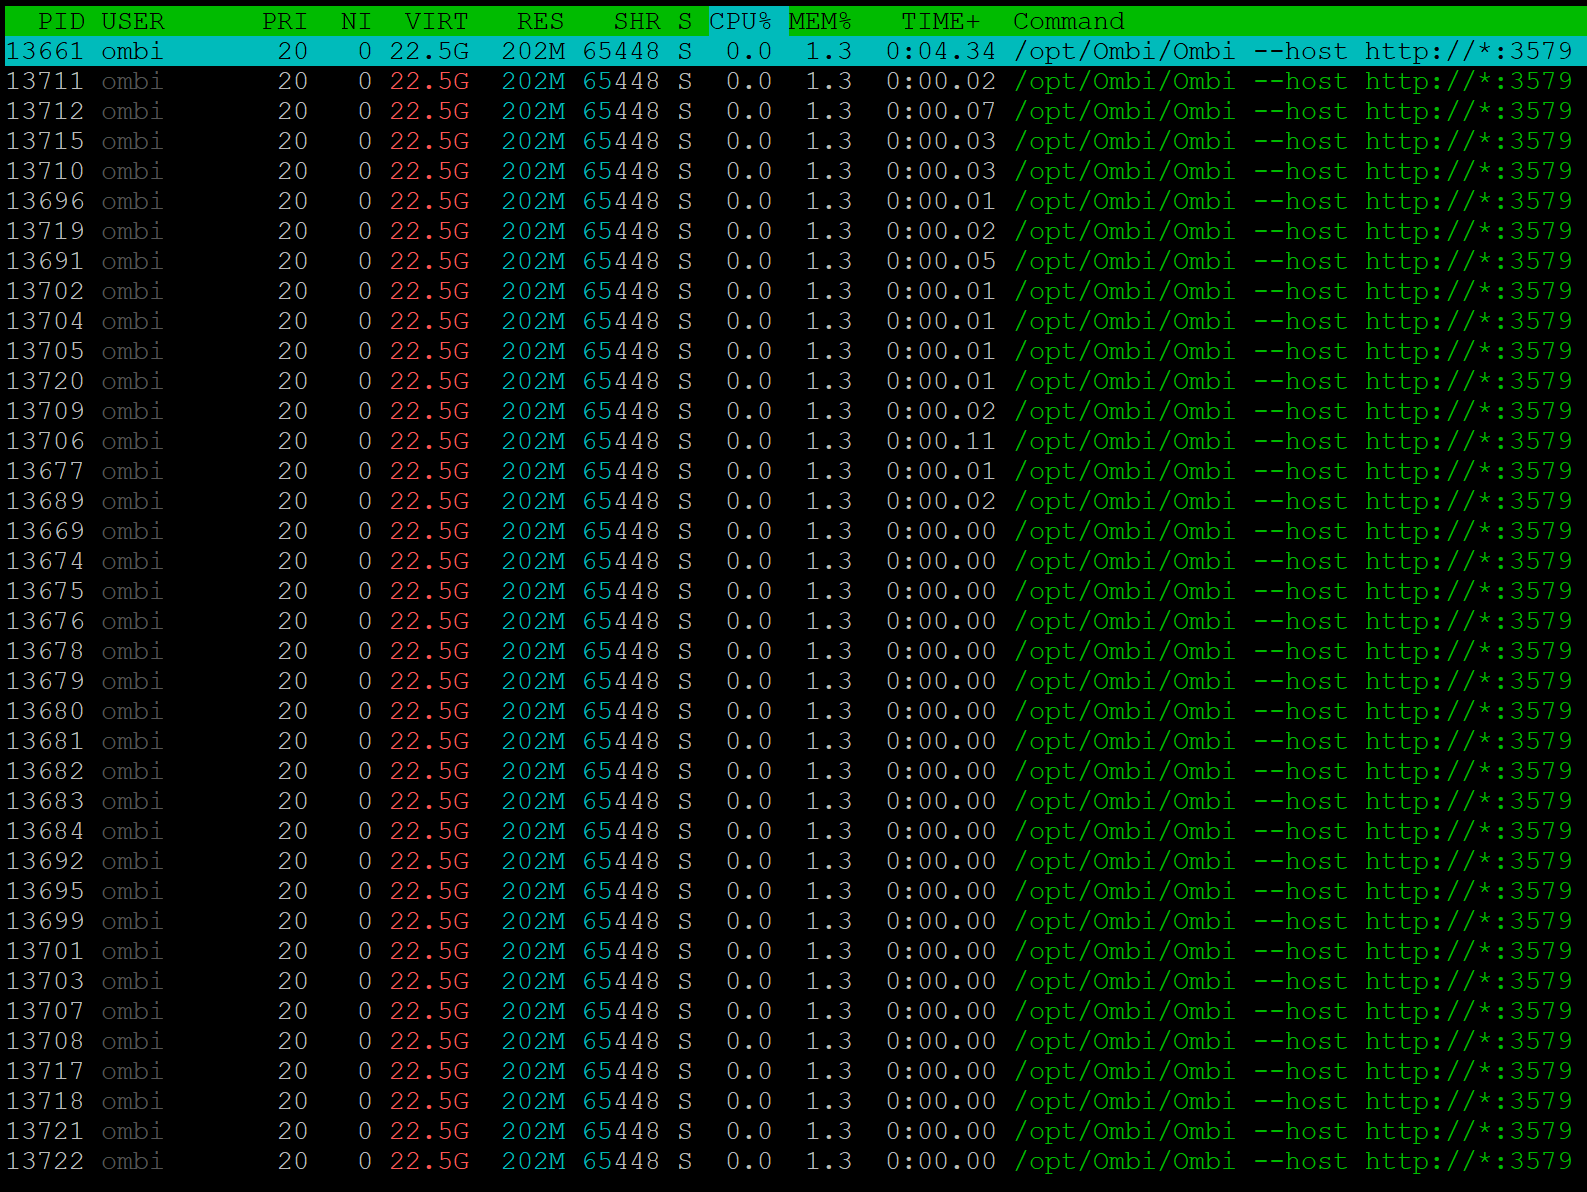The width and height of the screenshot is (1587, 1192).
Task: Click the 0:00.07 time value
Action: (941, 111)
